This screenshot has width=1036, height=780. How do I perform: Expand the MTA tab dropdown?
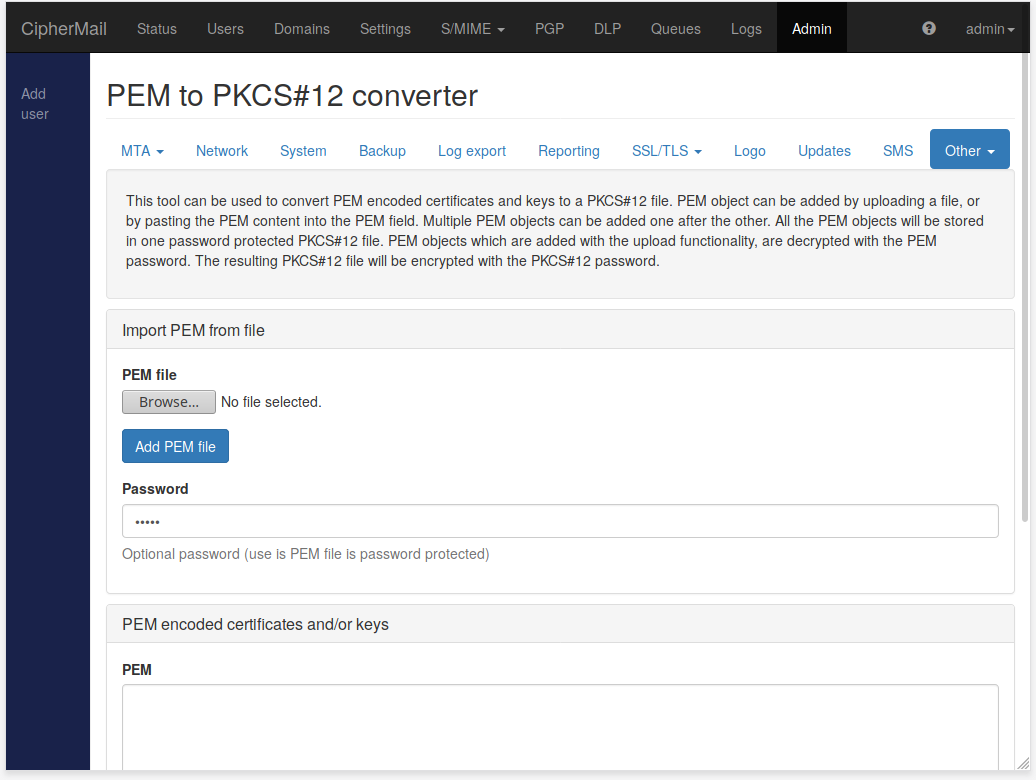coord(142,151)
